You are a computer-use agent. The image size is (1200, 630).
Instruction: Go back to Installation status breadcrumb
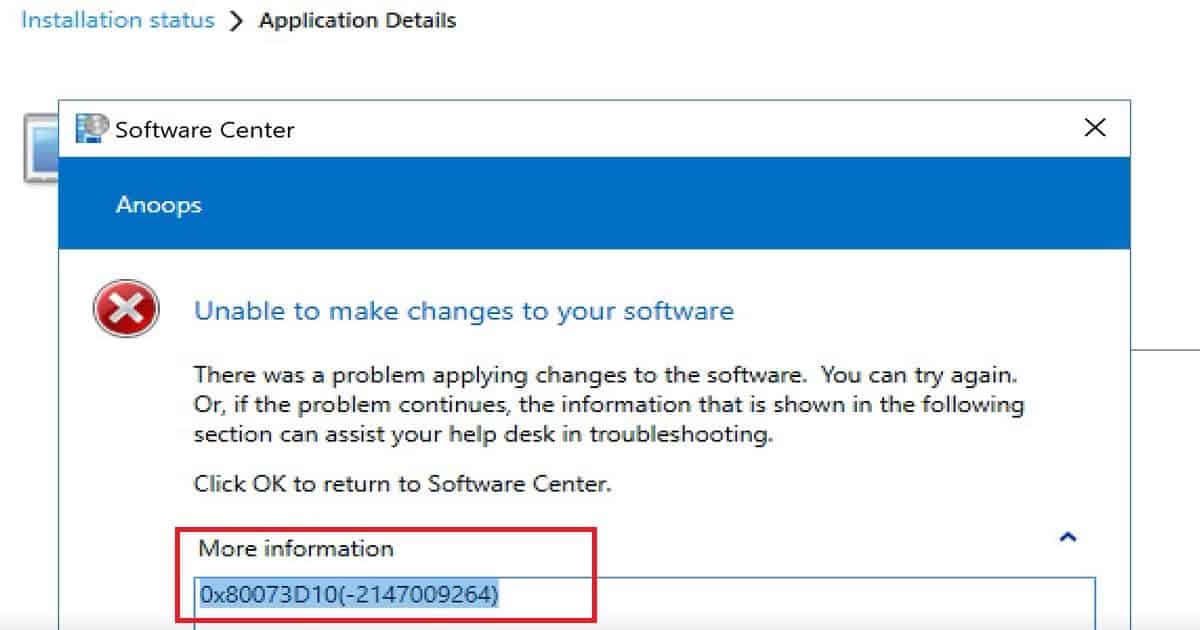[118, 20]
